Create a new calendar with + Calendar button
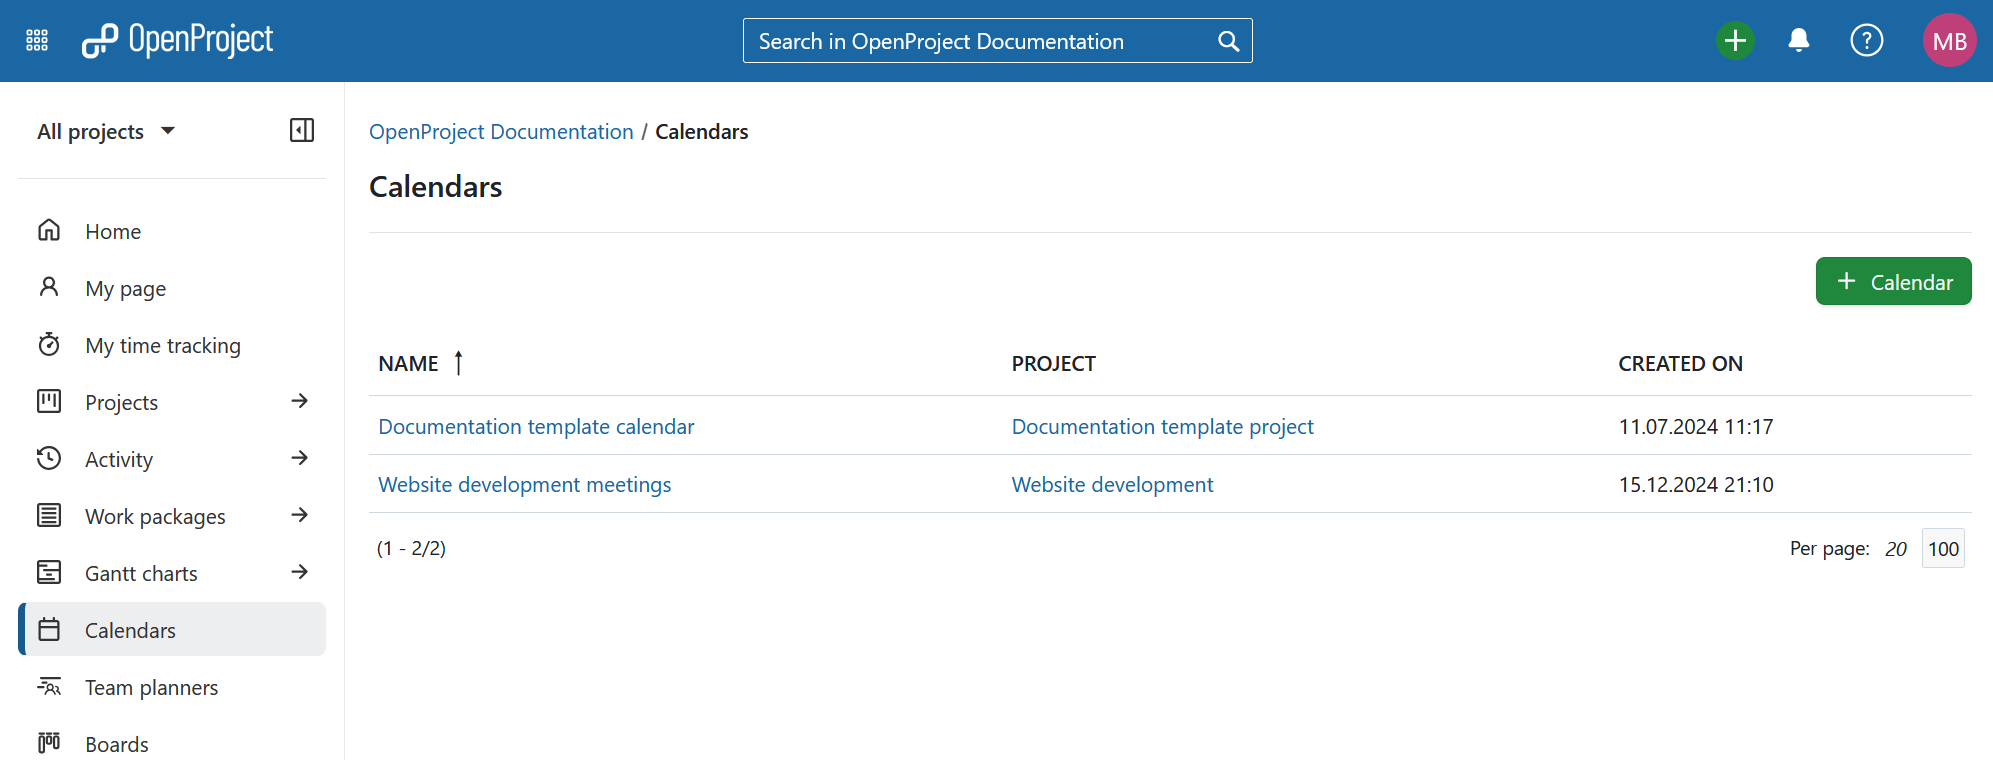Image resolution: width=1993 pixels, height=760 pixels. (1893, 281)
